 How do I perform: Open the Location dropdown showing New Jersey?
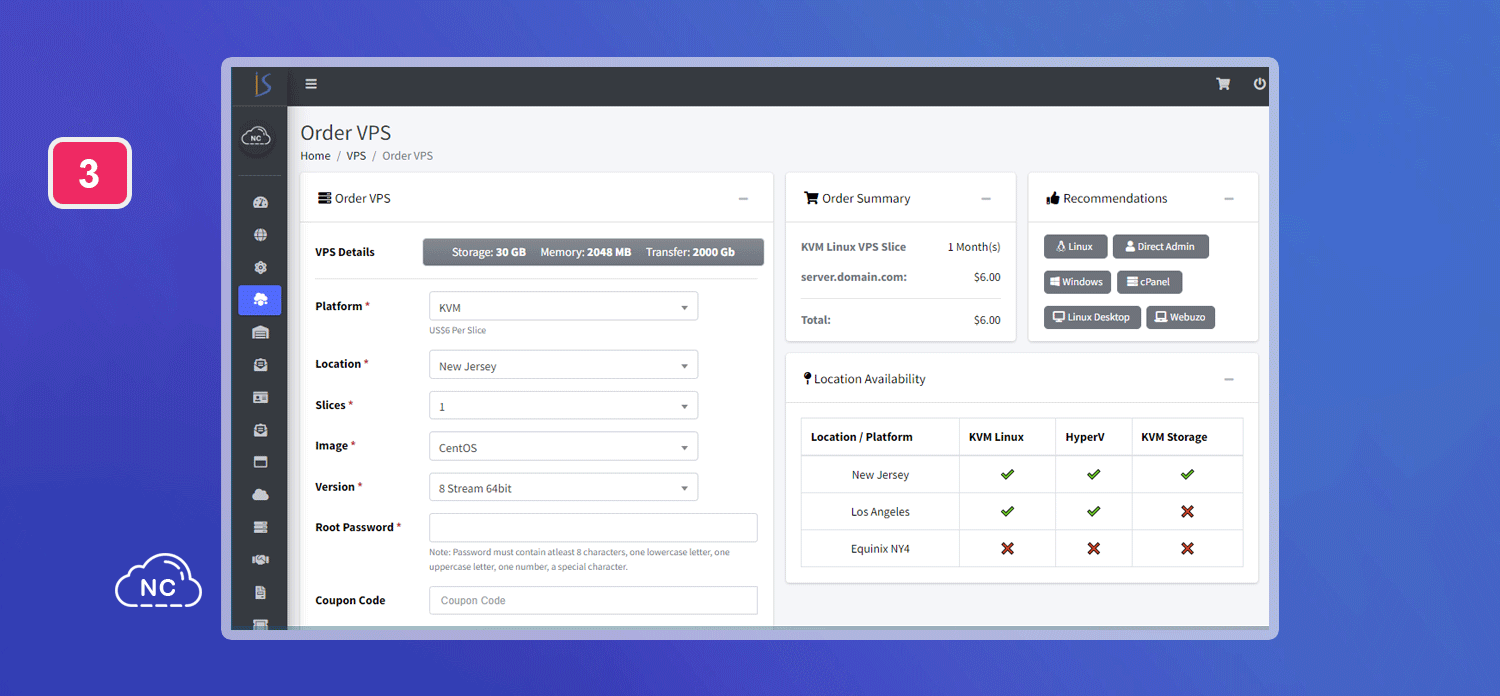coord(563,365)
